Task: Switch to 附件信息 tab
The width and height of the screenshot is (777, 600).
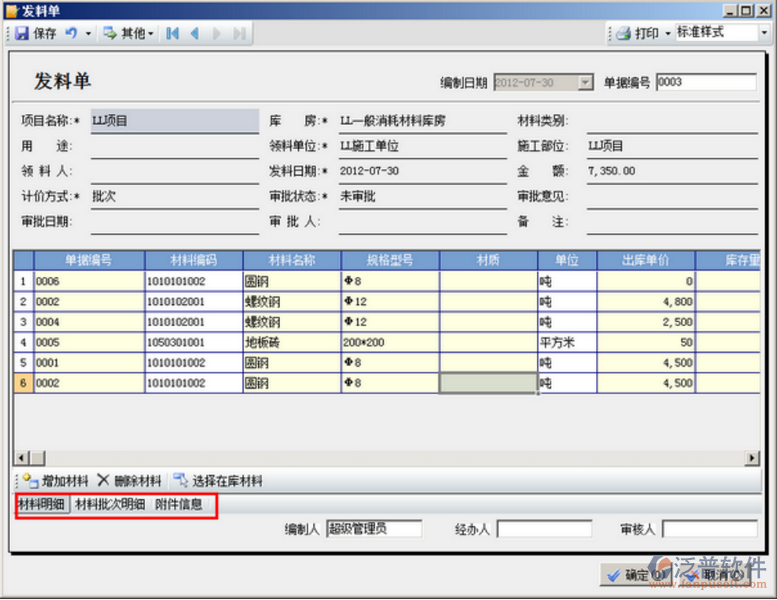Action: [x=179, y=504]
